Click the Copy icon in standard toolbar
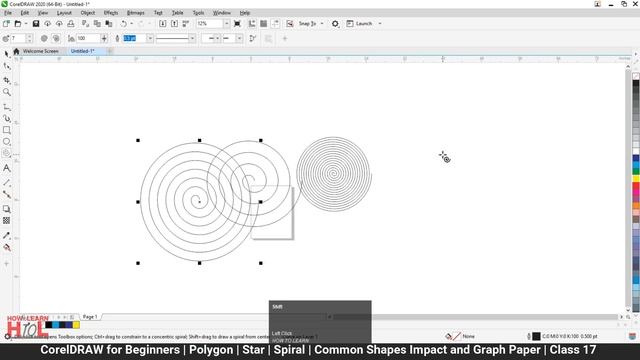The height and width of the screenshot is (360, 640). (x=97, y=24)
